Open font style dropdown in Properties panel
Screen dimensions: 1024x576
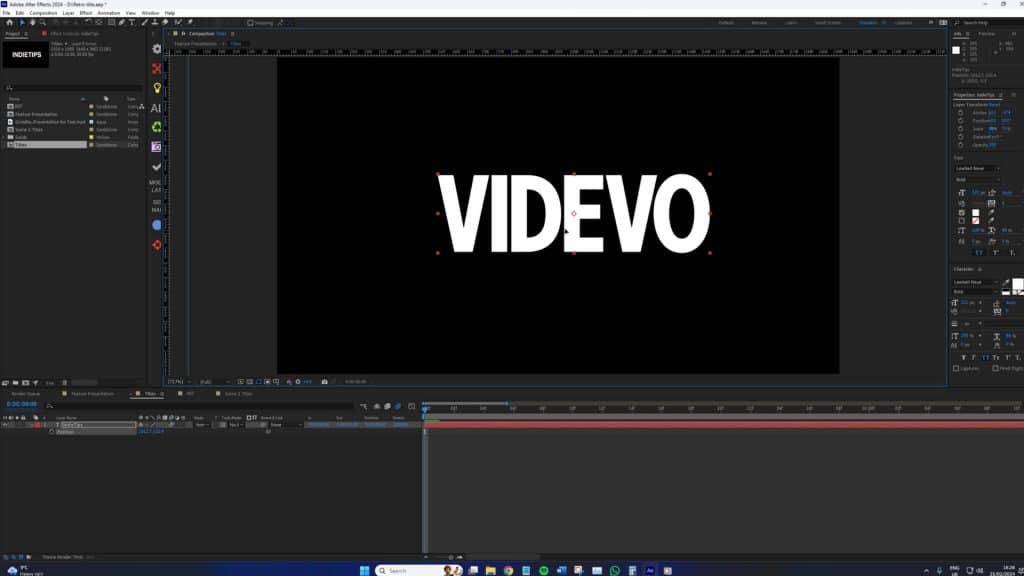click(977, 180)
